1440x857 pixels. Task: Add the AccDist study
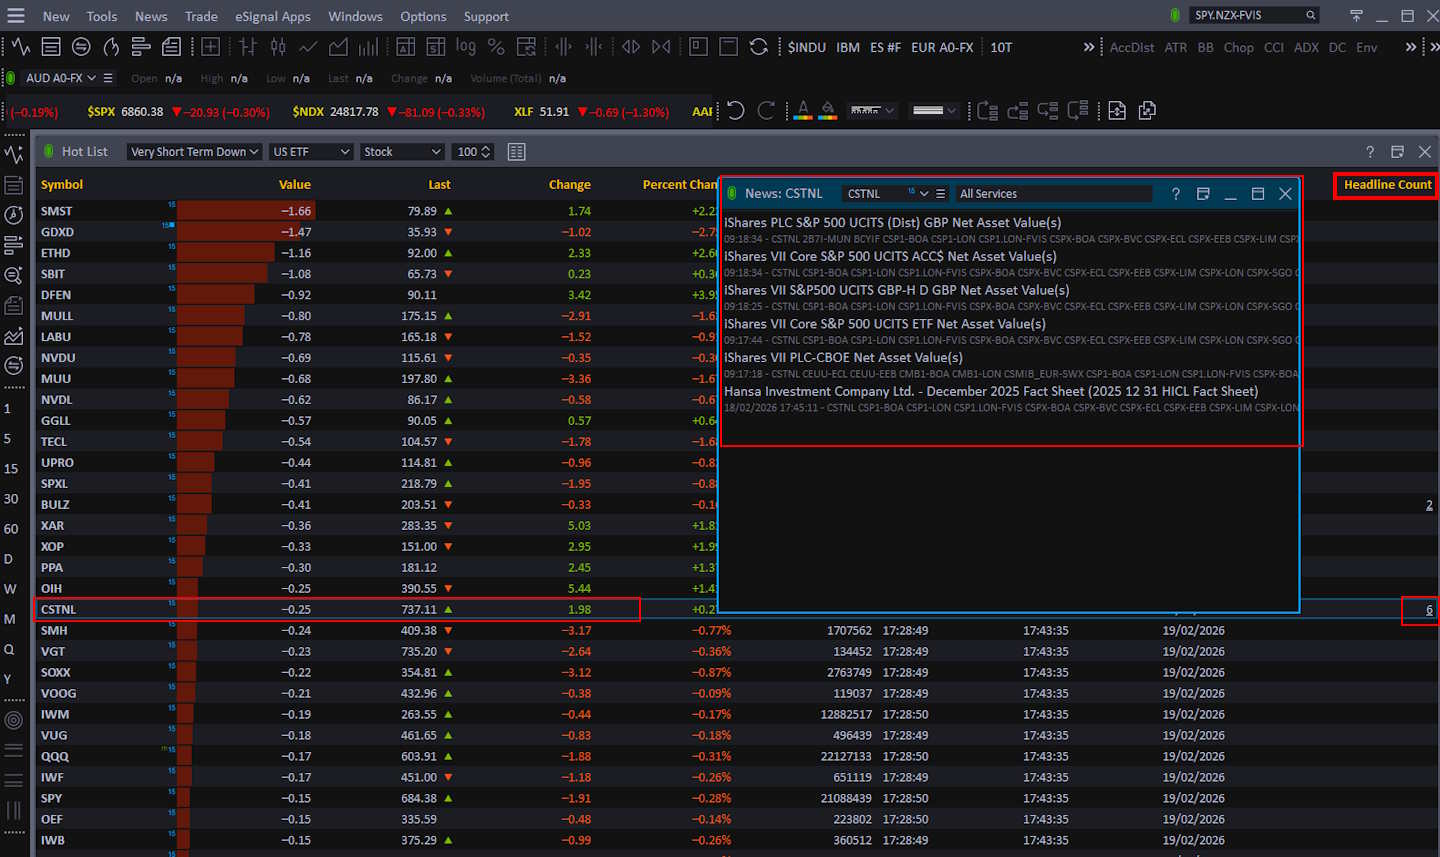[1132, 47]
